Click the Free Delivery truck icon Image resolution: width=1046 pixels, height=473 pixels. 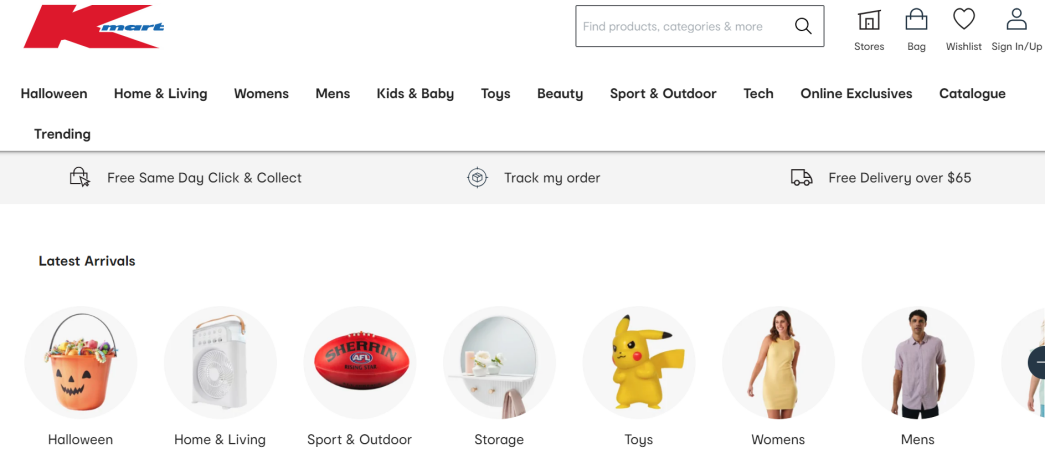click(x=801, y=178)
